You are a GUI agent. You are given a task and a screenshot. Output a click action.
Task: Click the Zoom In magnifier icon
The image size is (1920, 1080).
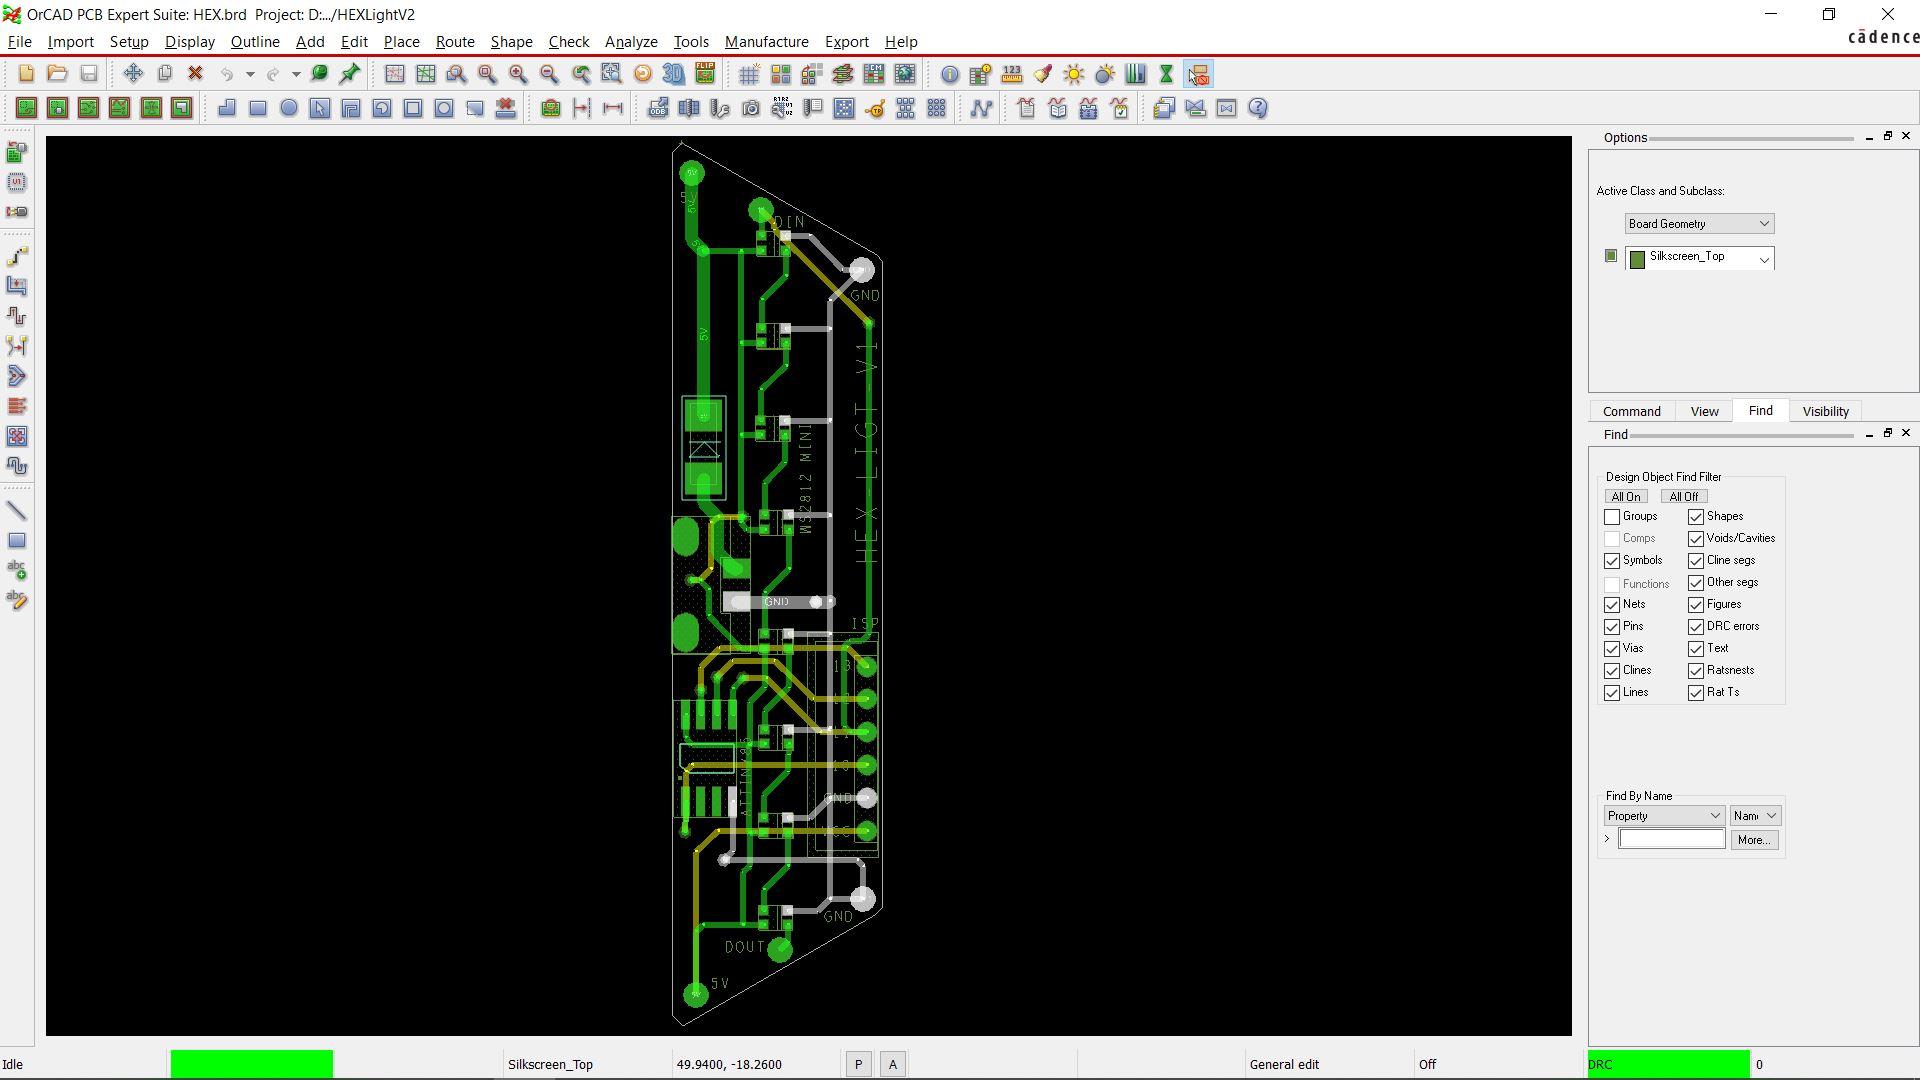(518, 74)
